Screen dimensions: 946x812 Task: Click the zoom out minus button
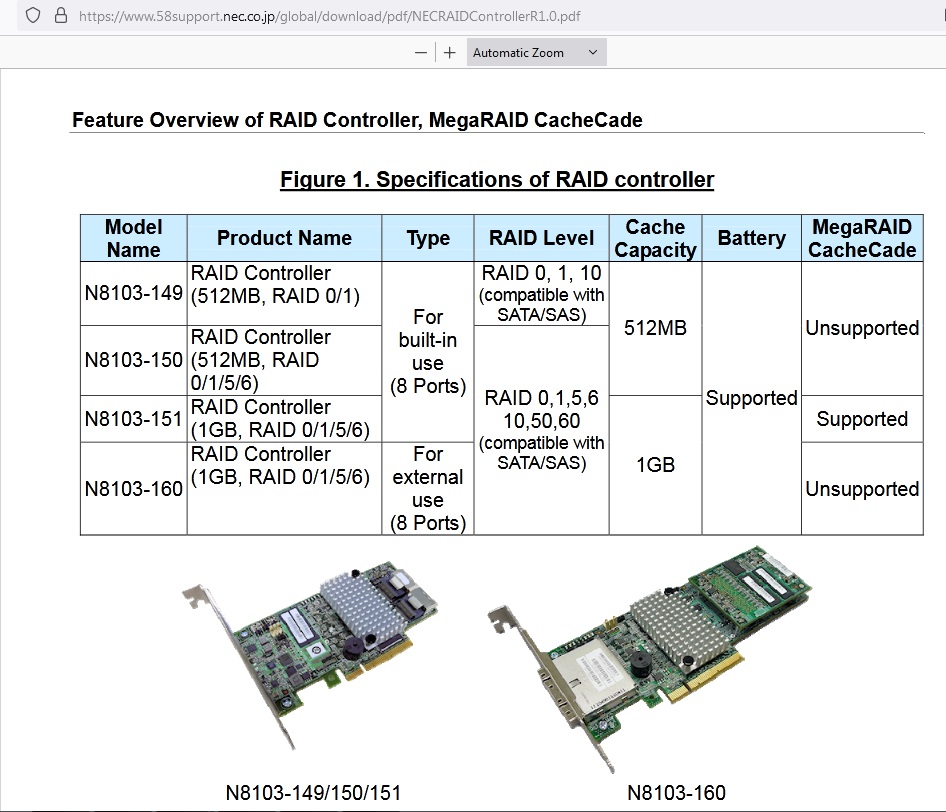(421, 53)
